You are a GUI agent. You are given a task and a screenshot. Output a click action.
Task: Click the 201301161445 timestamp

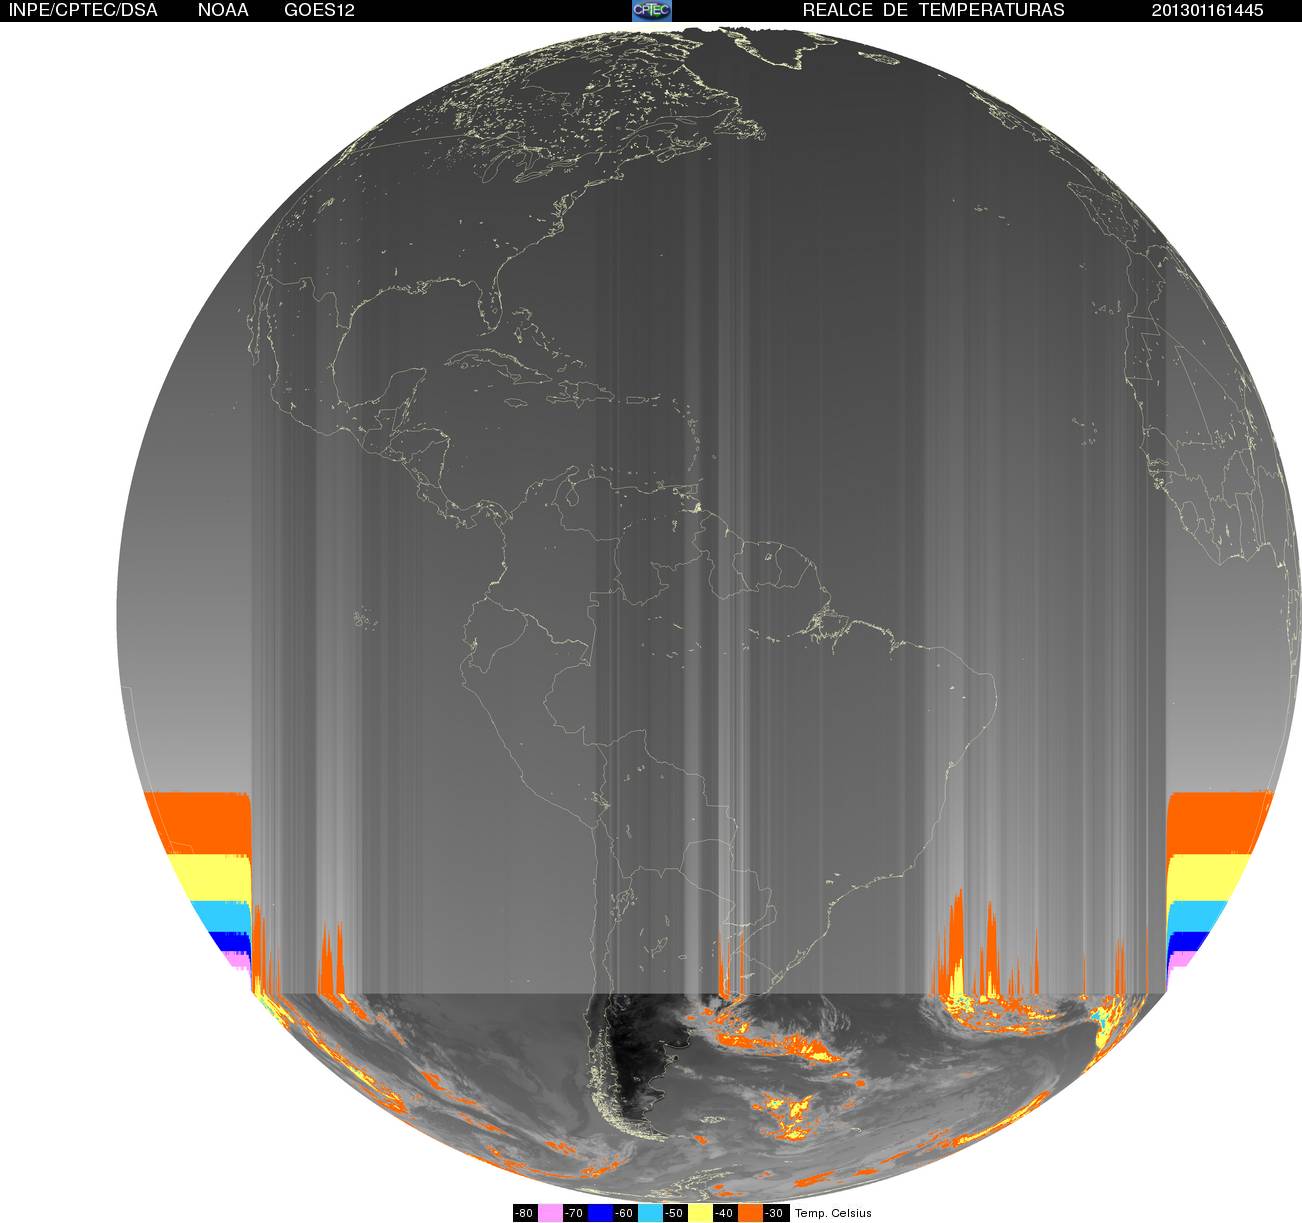(x=1208, y=10)
